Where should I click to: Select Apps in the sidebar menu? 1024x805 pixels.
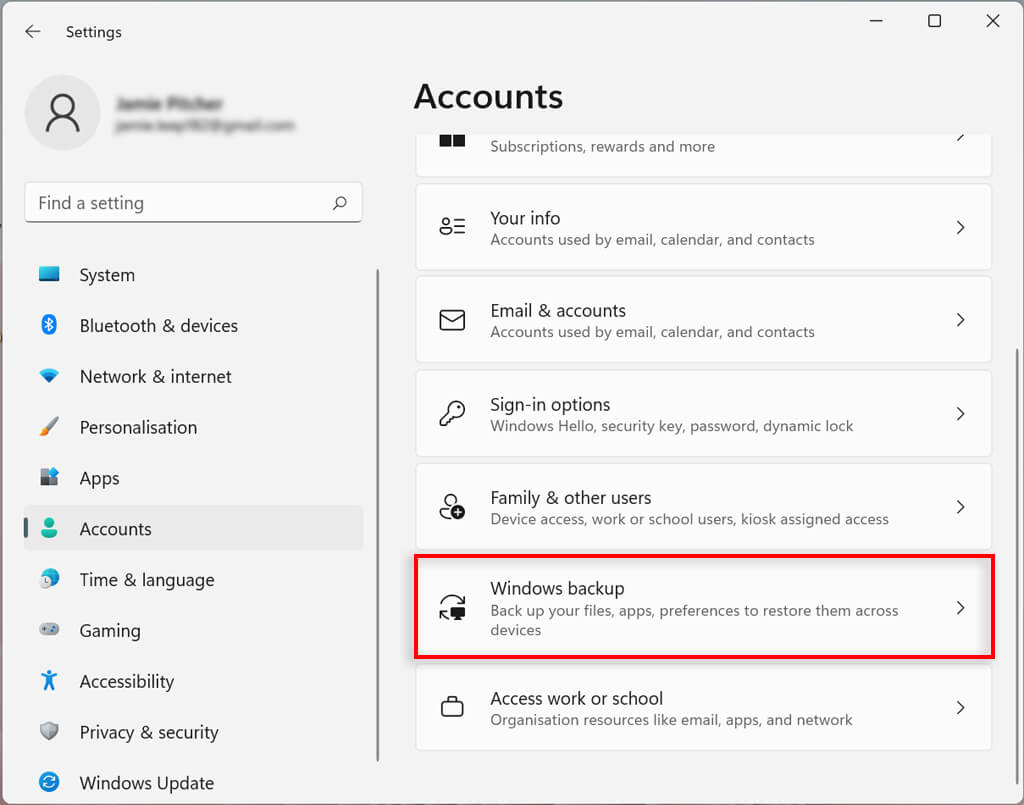[100, 478]
